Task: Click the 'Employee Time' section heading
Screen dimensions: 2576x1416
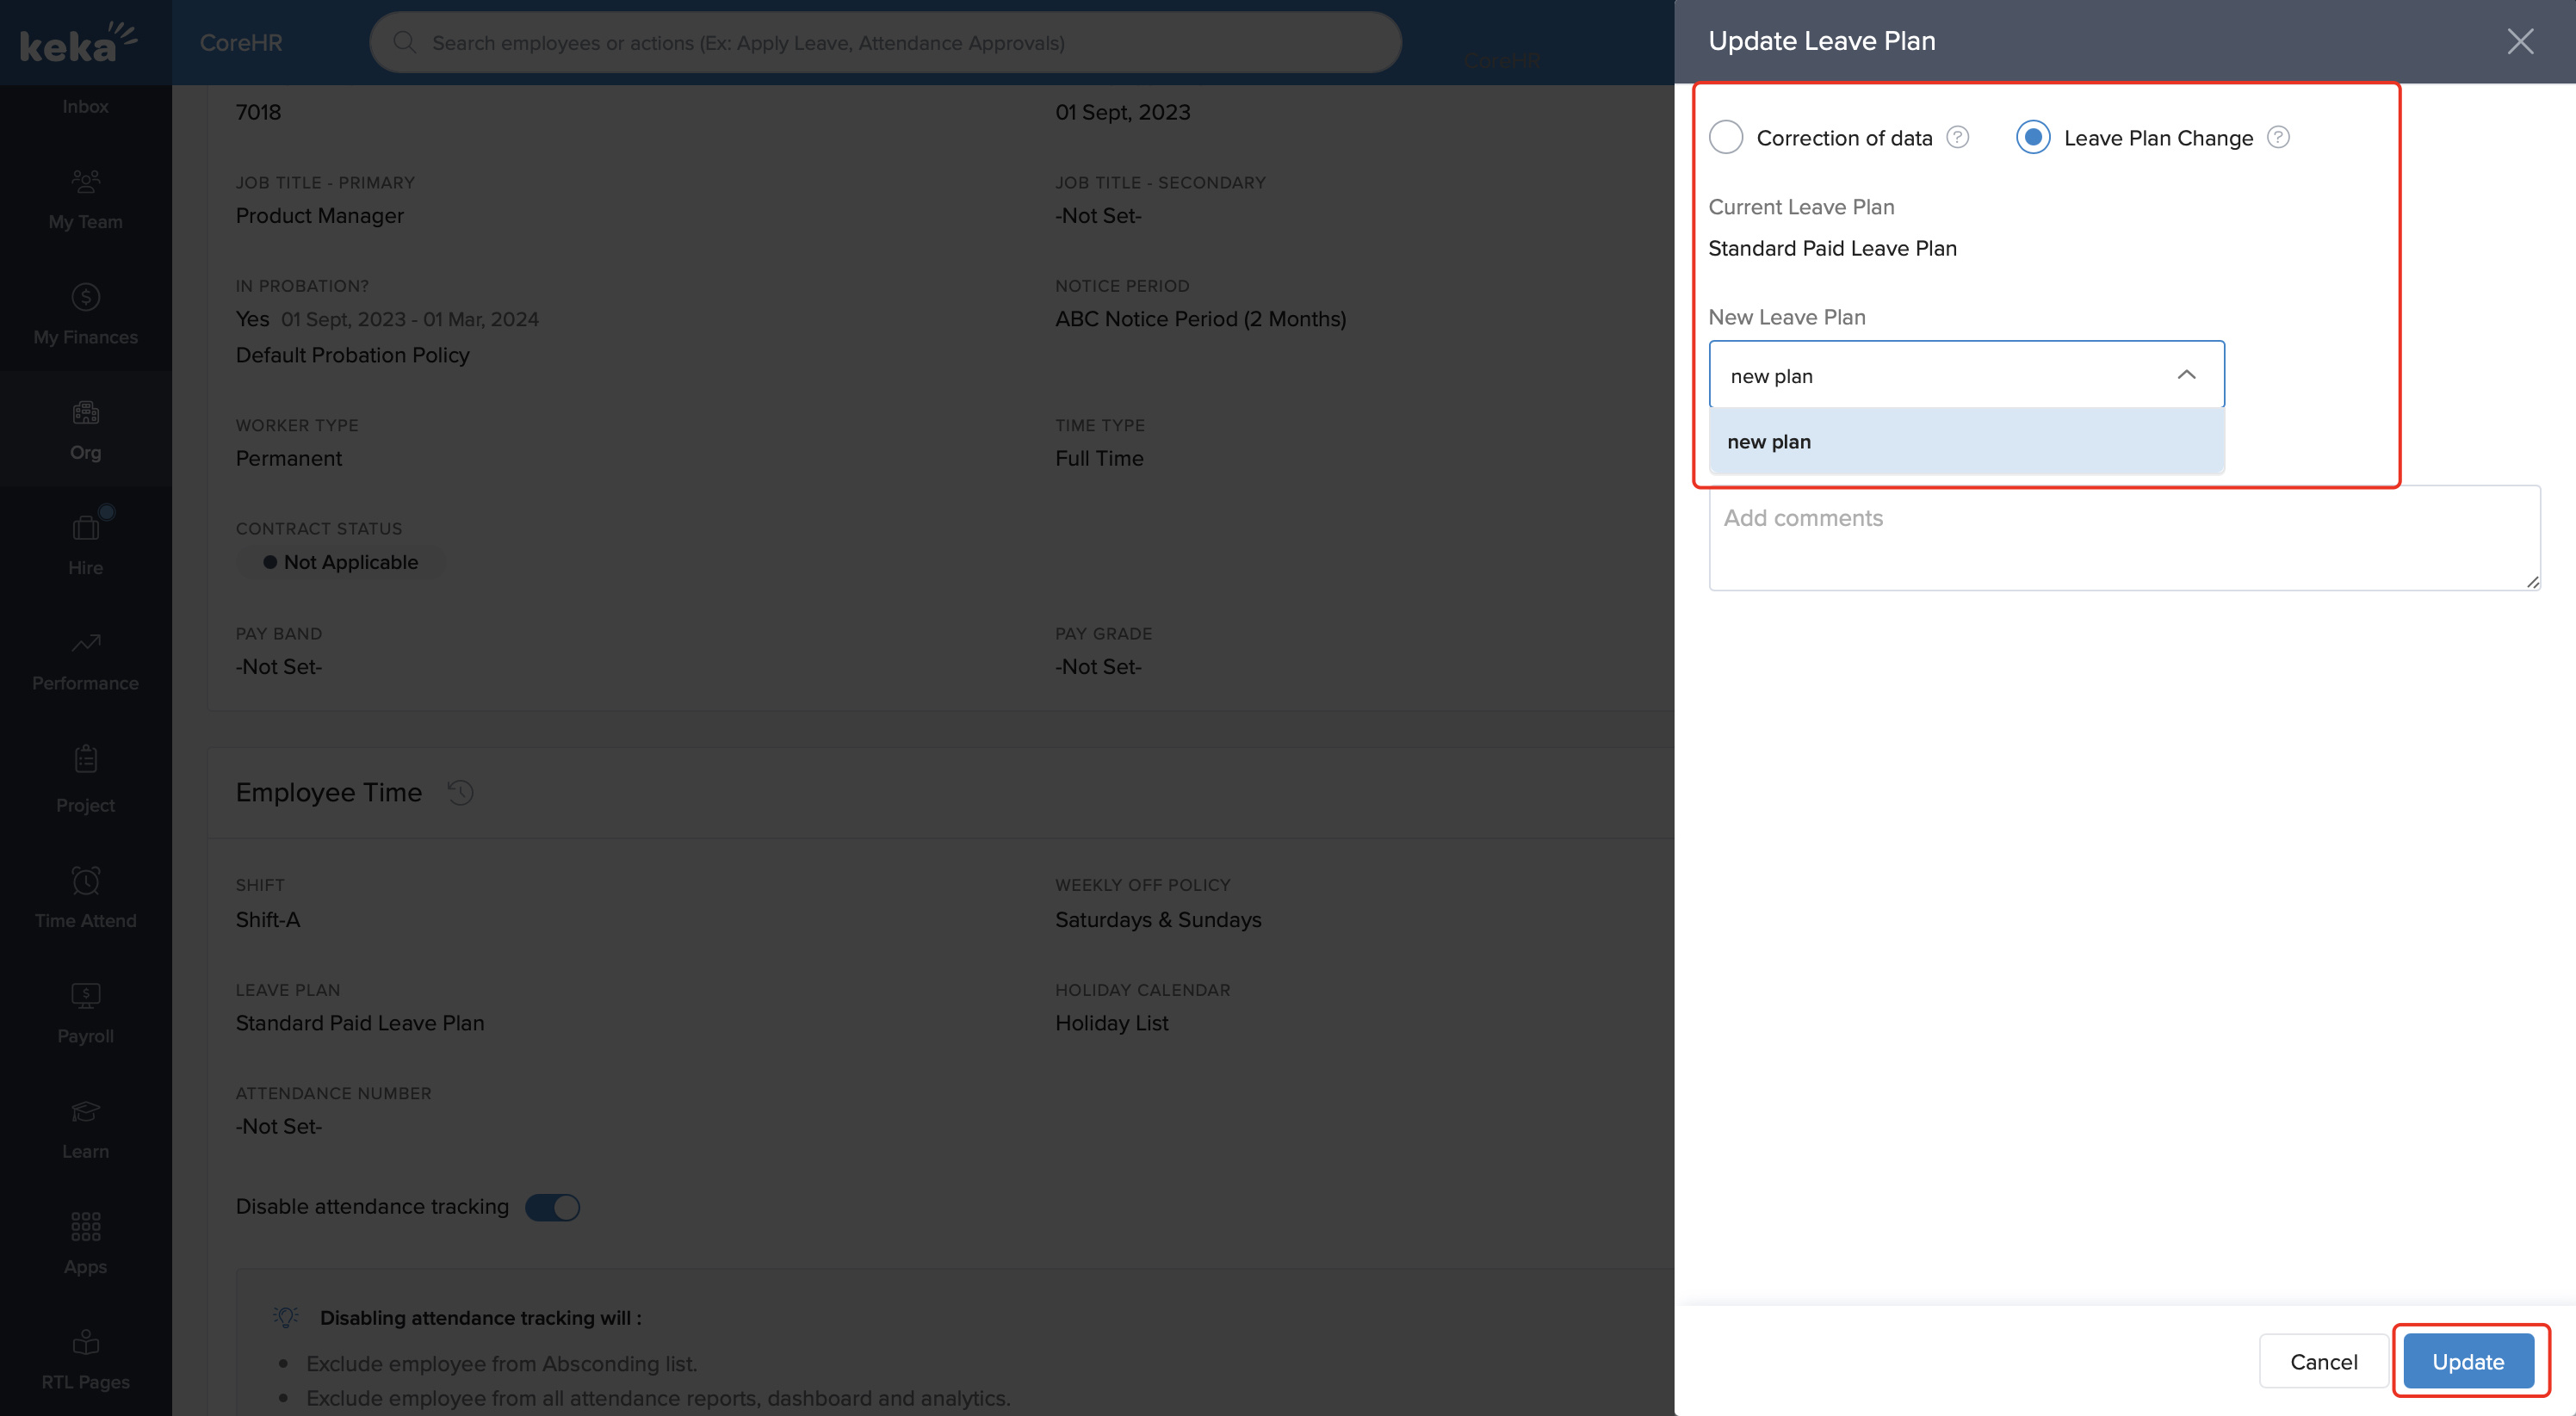Action: coord(329,792)
